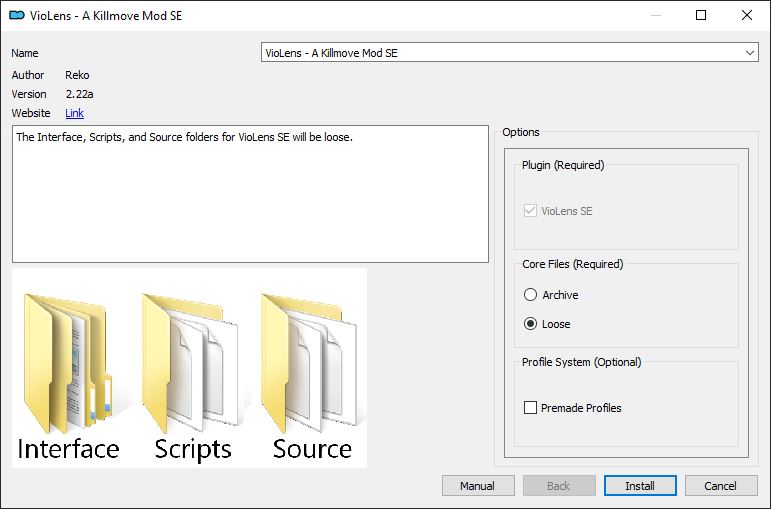Click the author name Reko

pos(77,75)
